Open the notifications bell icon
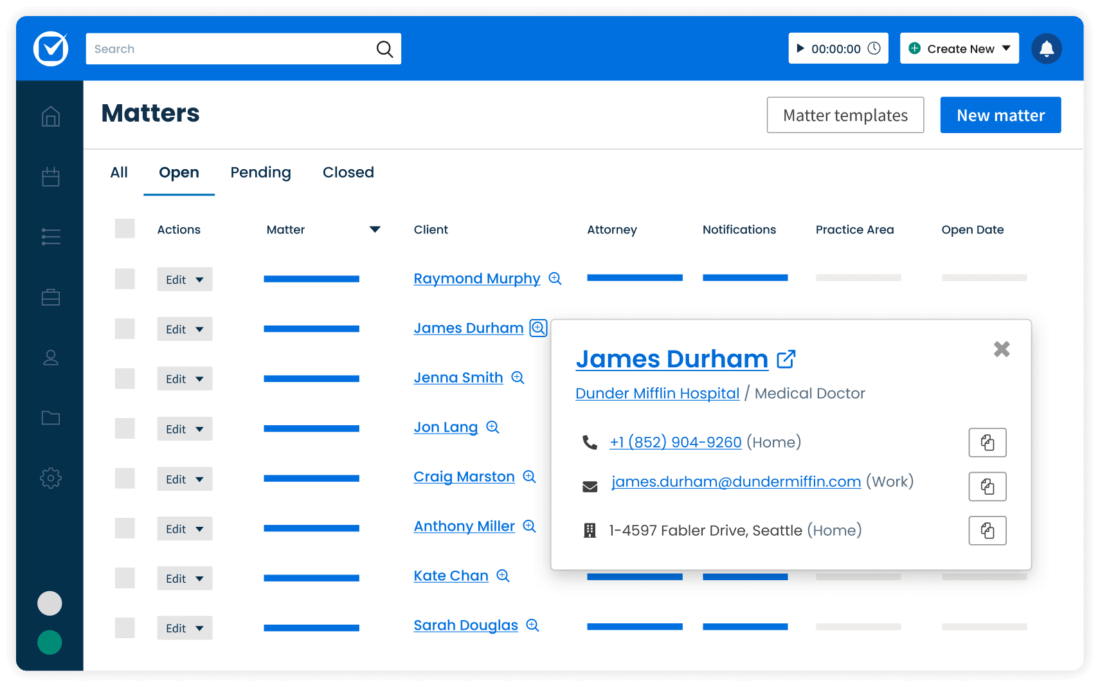This screenshot has width=1100, height=687. (x=1046, y=48)
